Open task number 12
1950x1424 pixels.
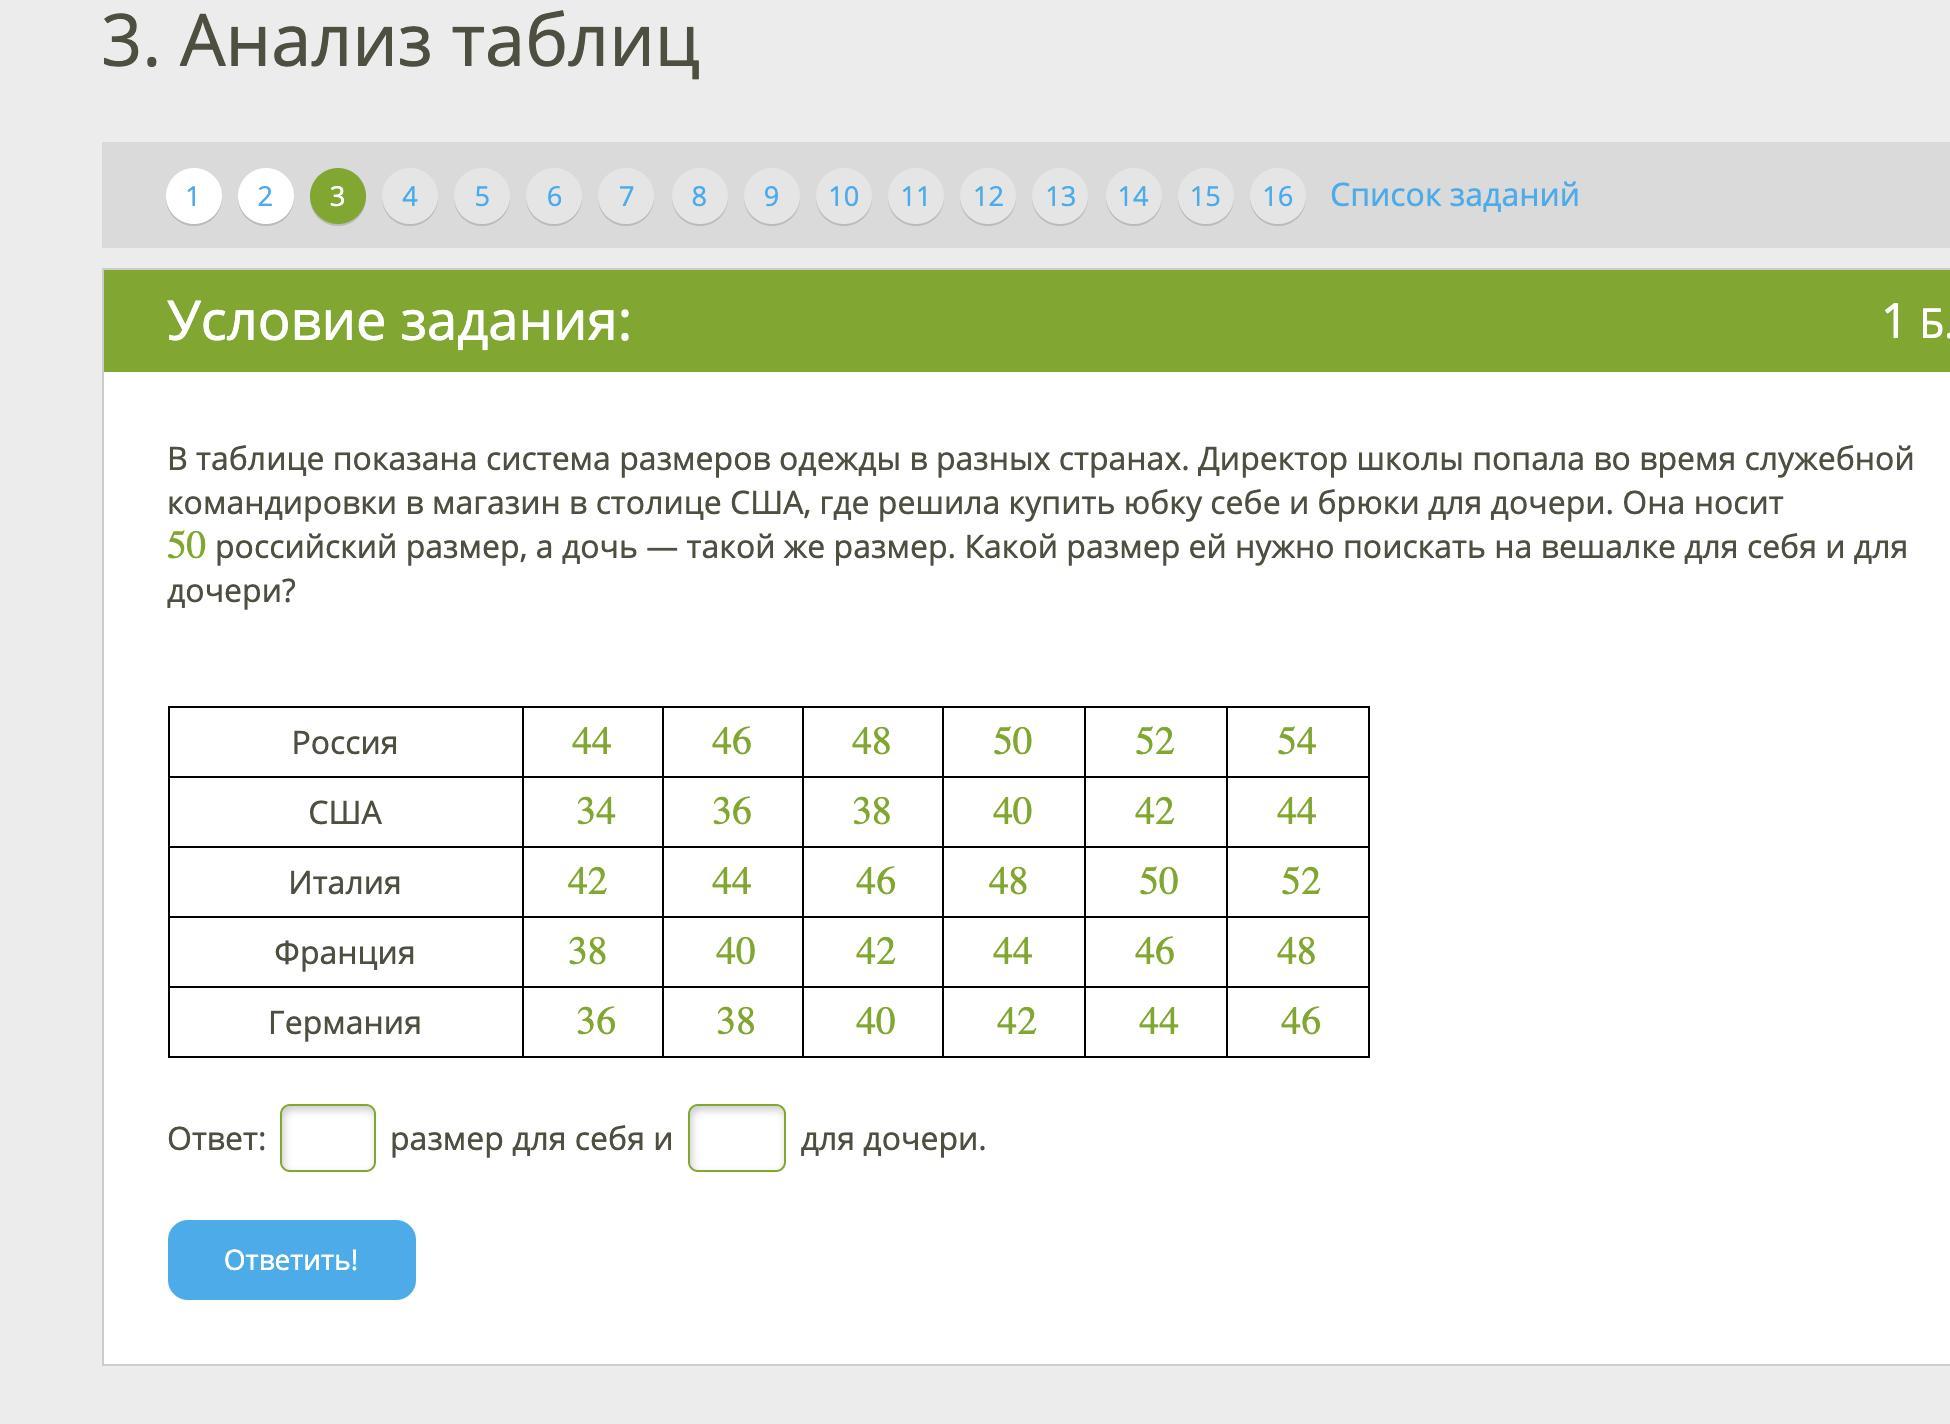click(988, 196)
